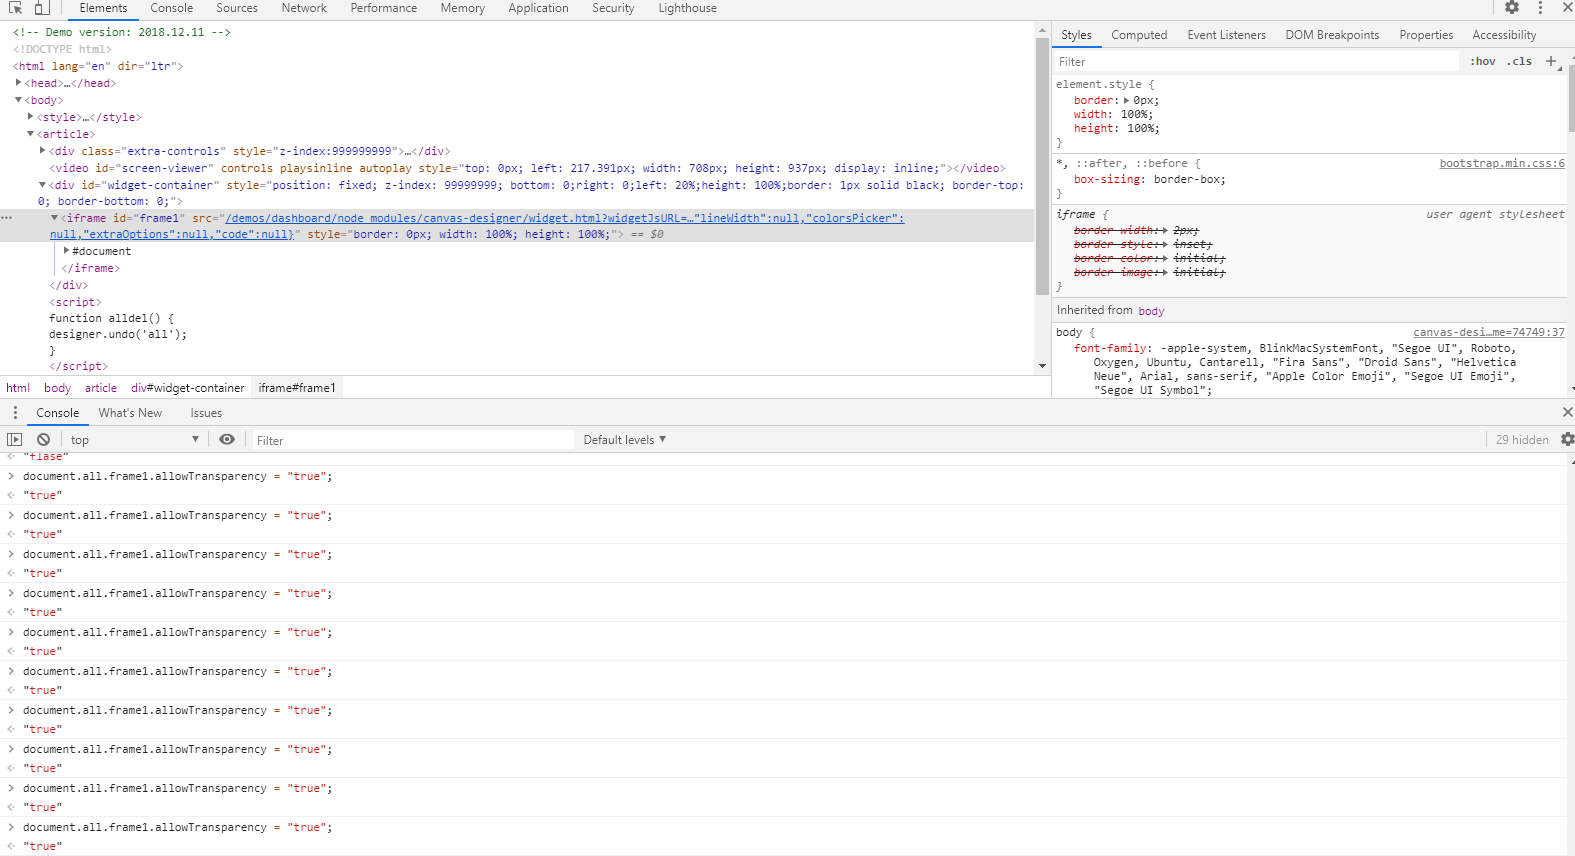Open the top execution context dropdown
1575x856 pixels.
click(x=134, y=440)
